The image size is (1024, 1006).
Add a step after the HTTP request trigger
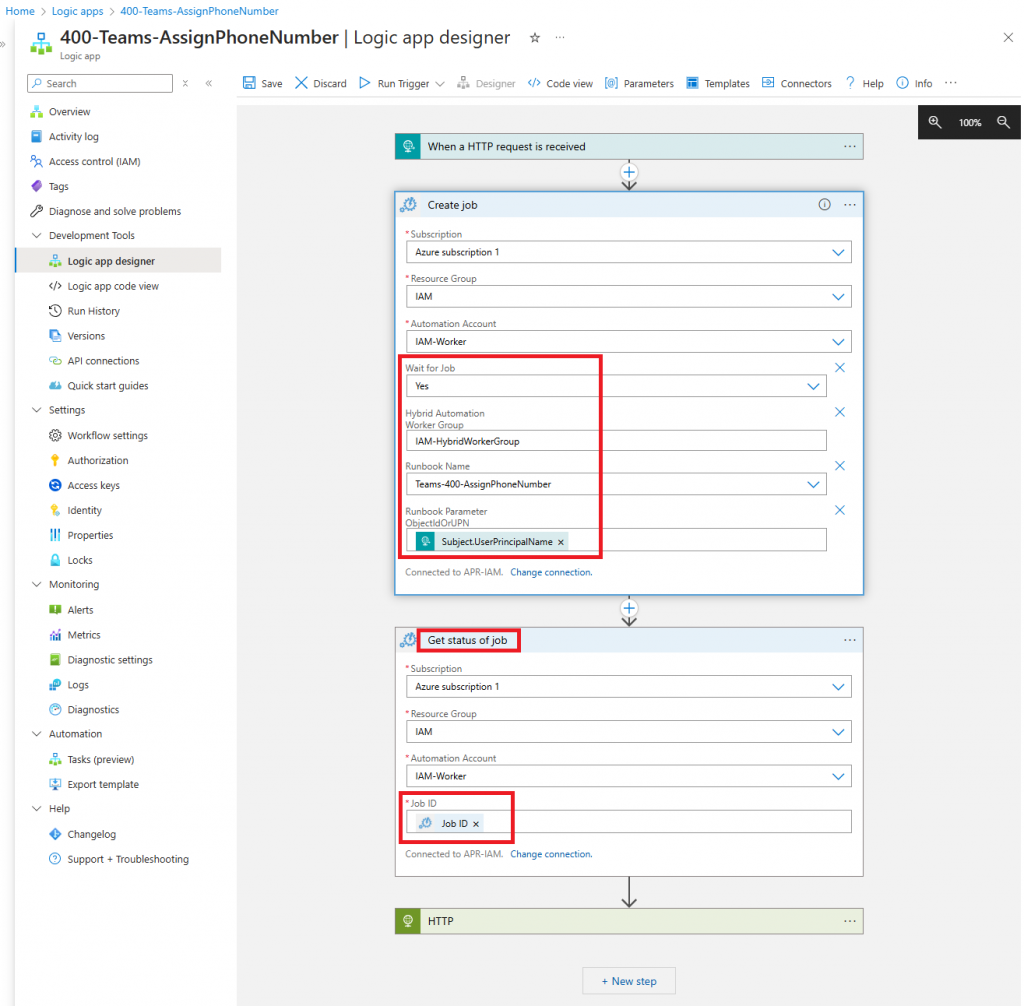[x=629, y=172]
